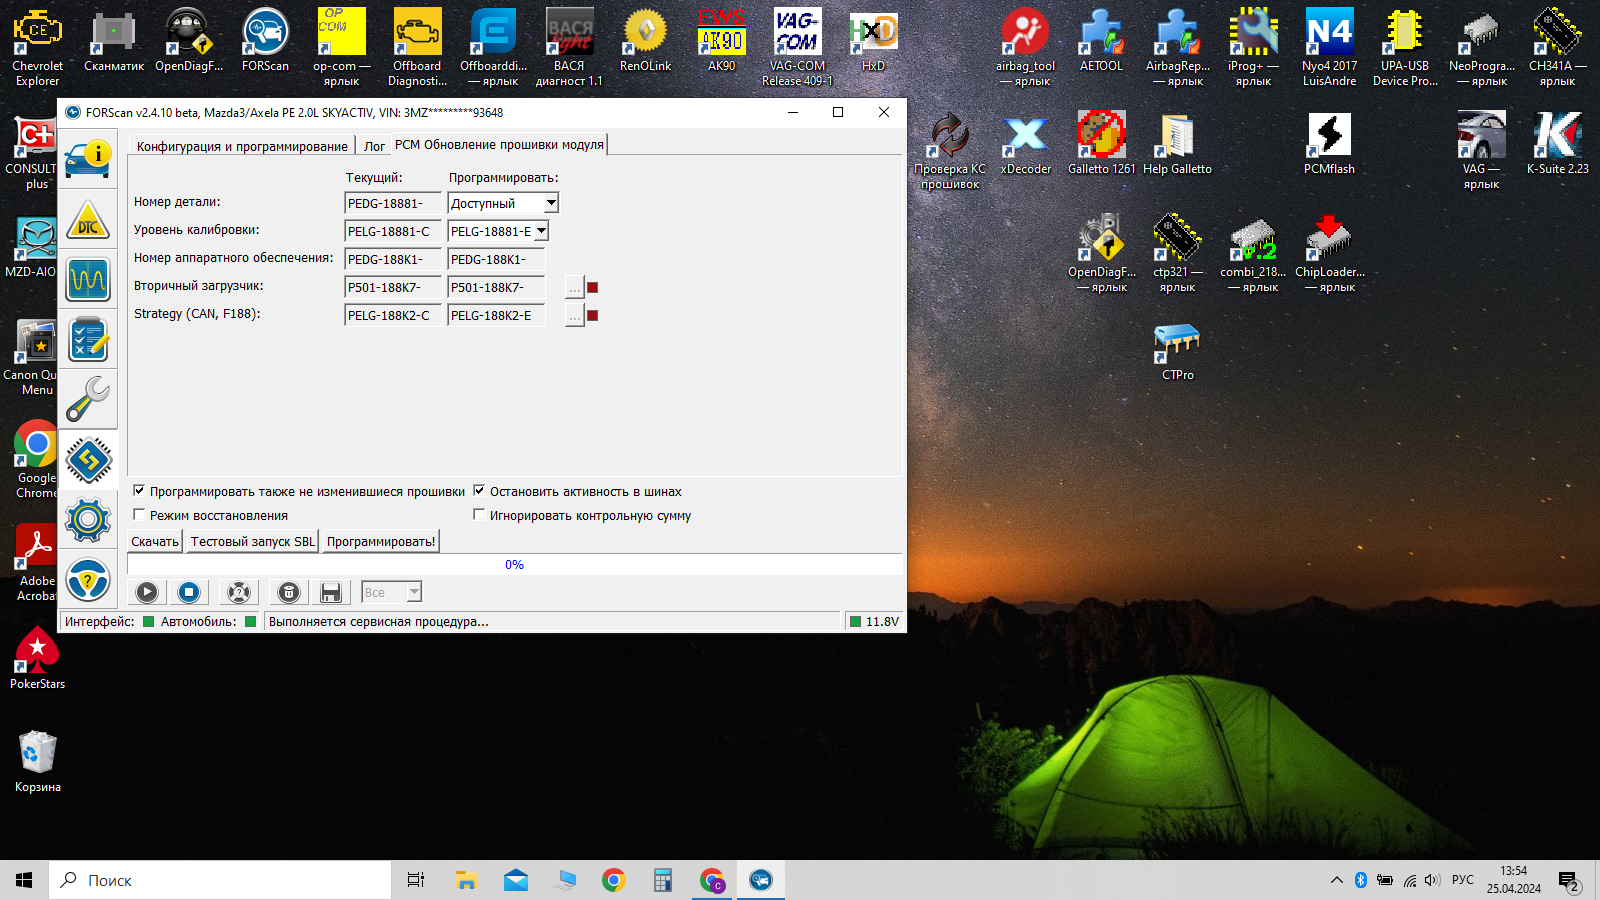Image resolution: width=1600 pixels, height=900 pixels.
Task: Open the DTC fault codes section
Action: (88, 221)
